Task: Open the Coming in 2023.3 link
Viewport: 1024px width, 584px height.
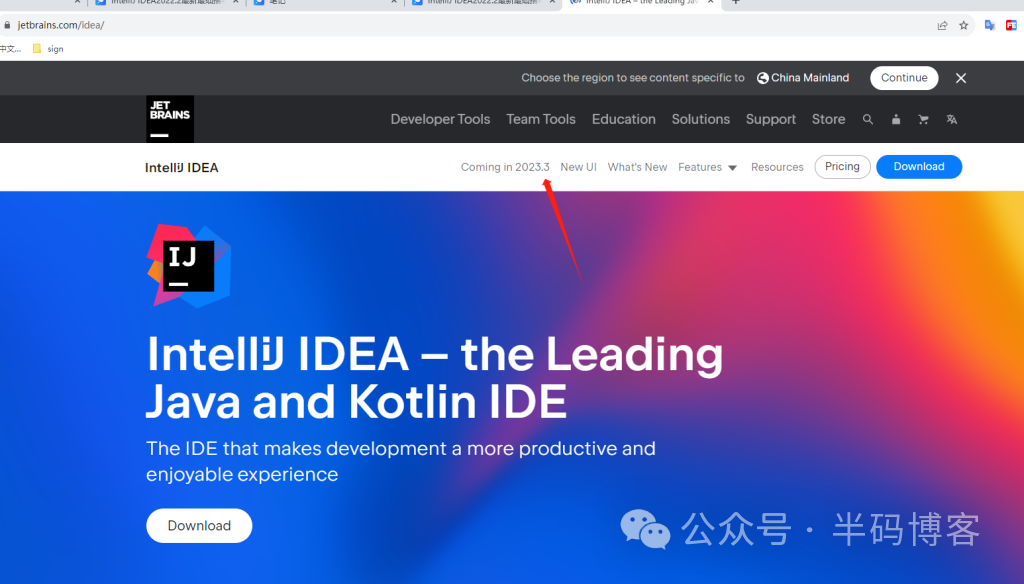Action: tap(505, 167)
